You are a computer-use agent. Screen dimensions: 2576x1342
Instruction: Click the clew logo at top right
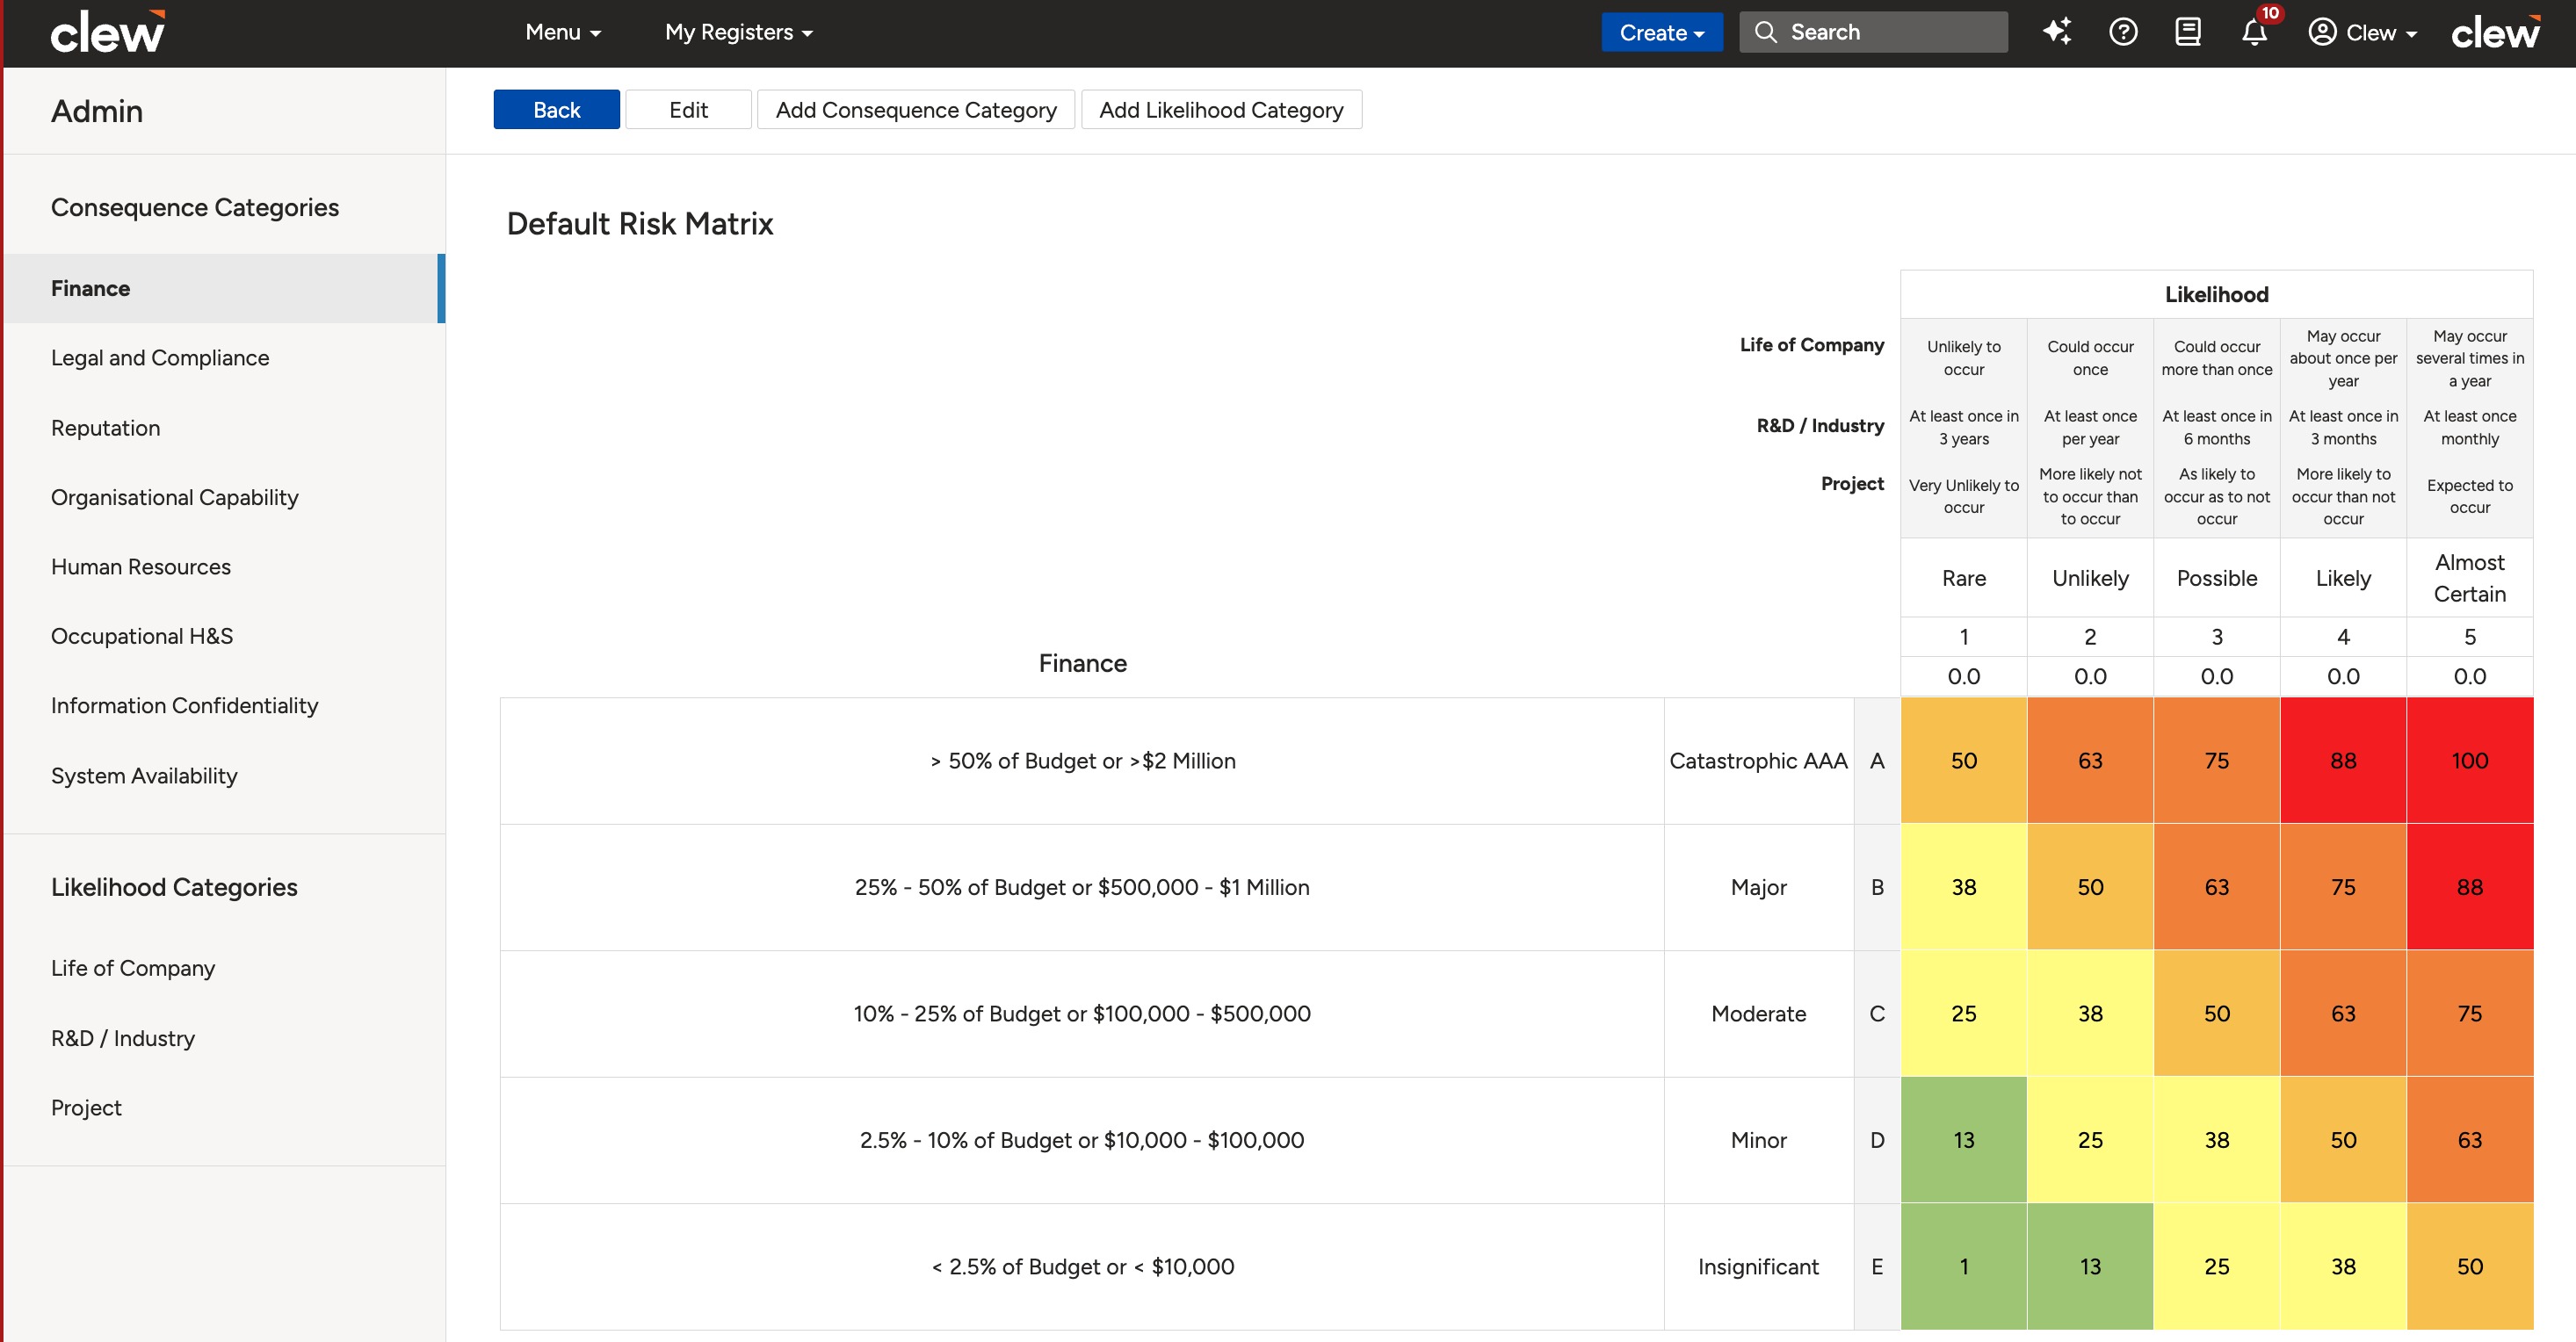(x=2495, y=32)
